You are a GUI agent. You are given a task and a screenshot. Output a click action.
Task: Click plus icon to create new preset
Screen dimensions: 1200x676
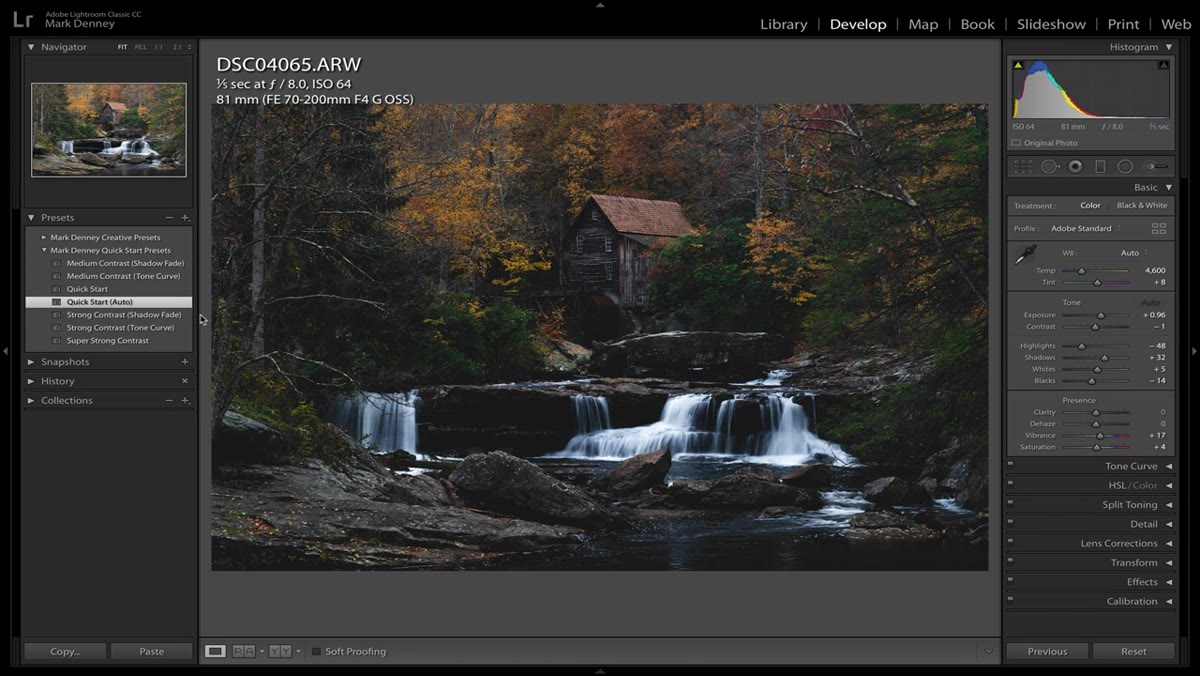coord(185,217)
